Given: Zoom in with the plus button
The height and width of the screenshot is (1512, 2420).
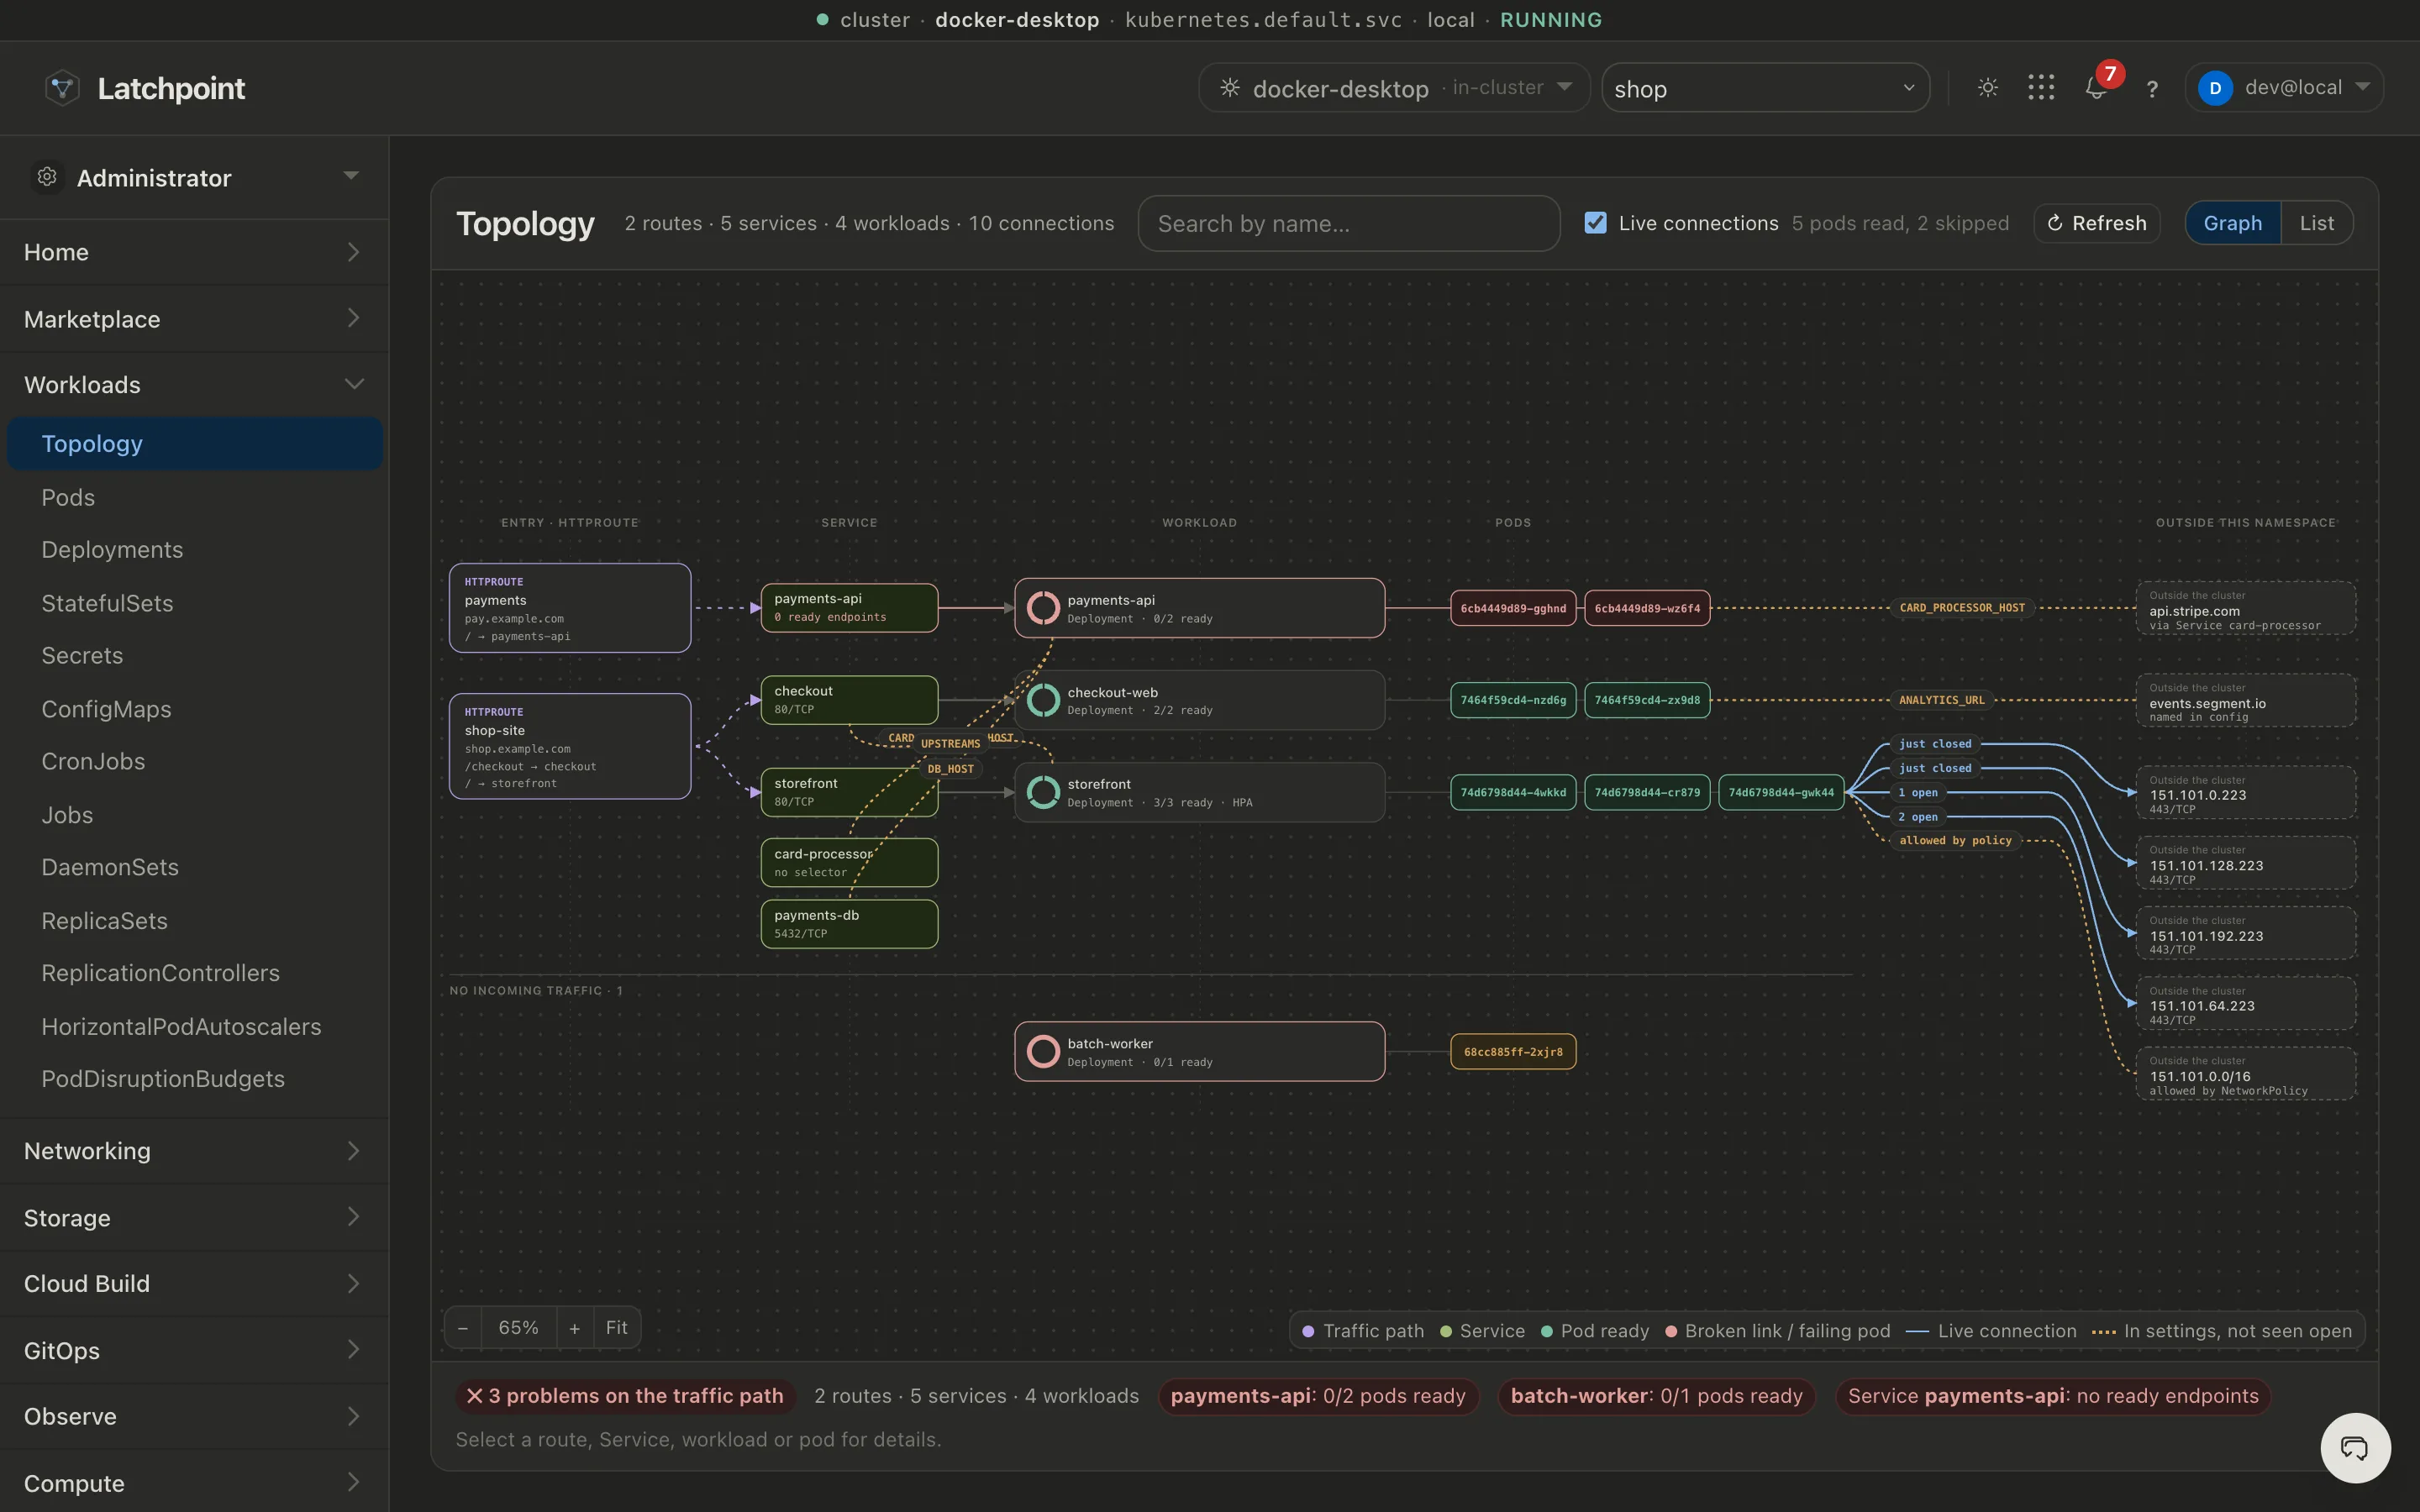Looking at the screenshot, I should 575,1328.
